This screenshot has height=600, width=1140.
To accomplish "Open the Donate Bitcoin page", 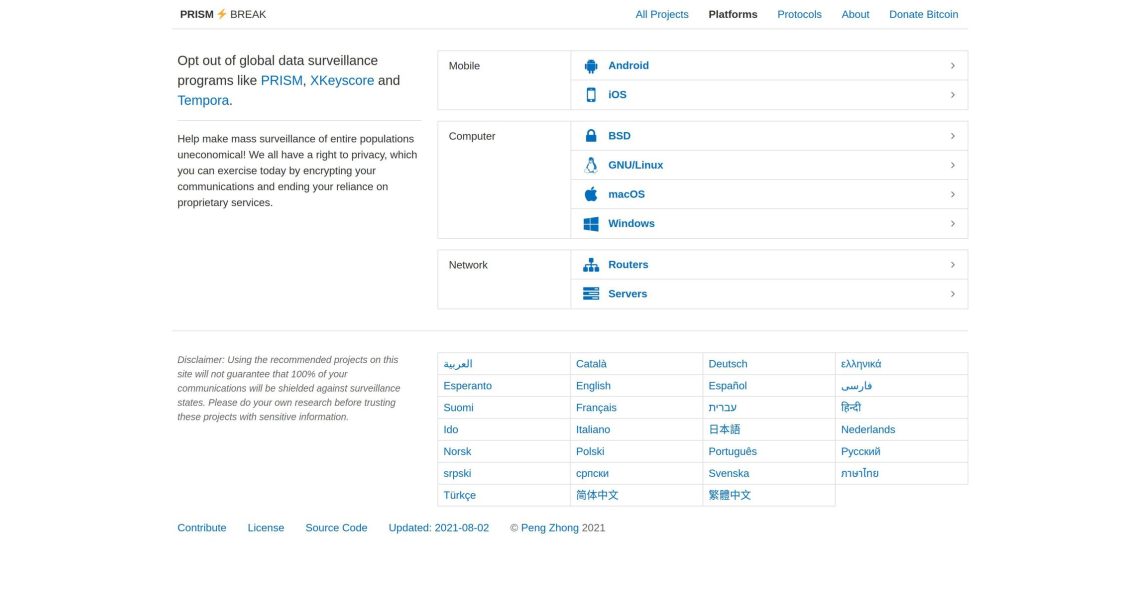I will [923, 15].
